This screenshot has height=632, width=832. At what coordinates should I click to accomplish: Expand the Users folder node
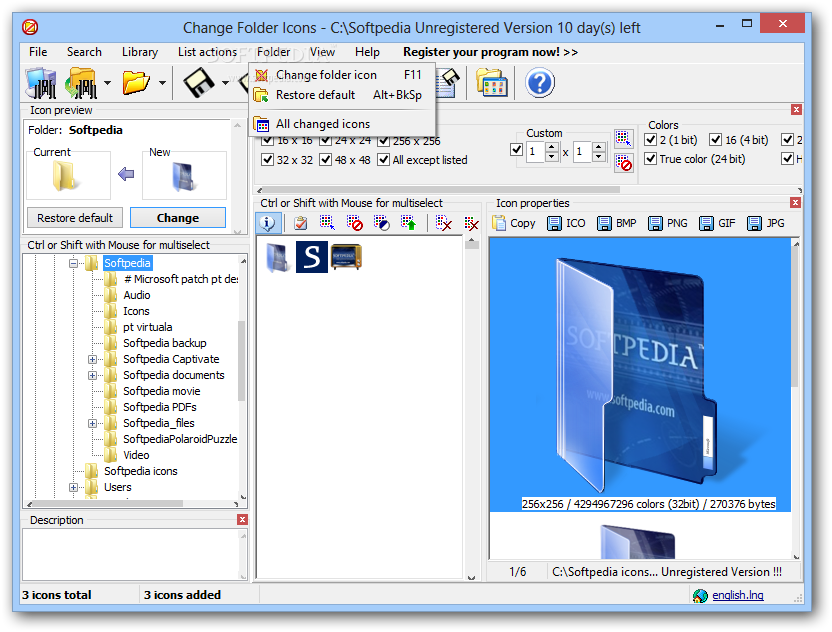73,487
